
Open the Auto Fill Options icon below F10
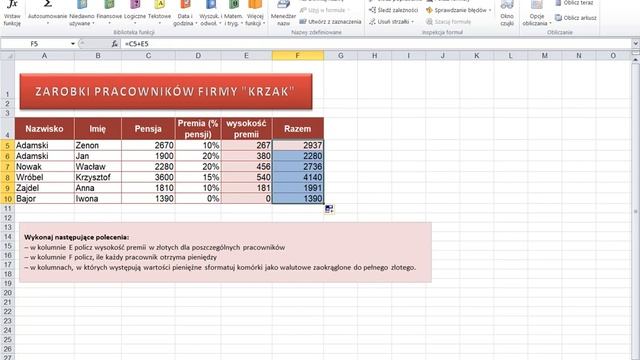tap(329, 209)
